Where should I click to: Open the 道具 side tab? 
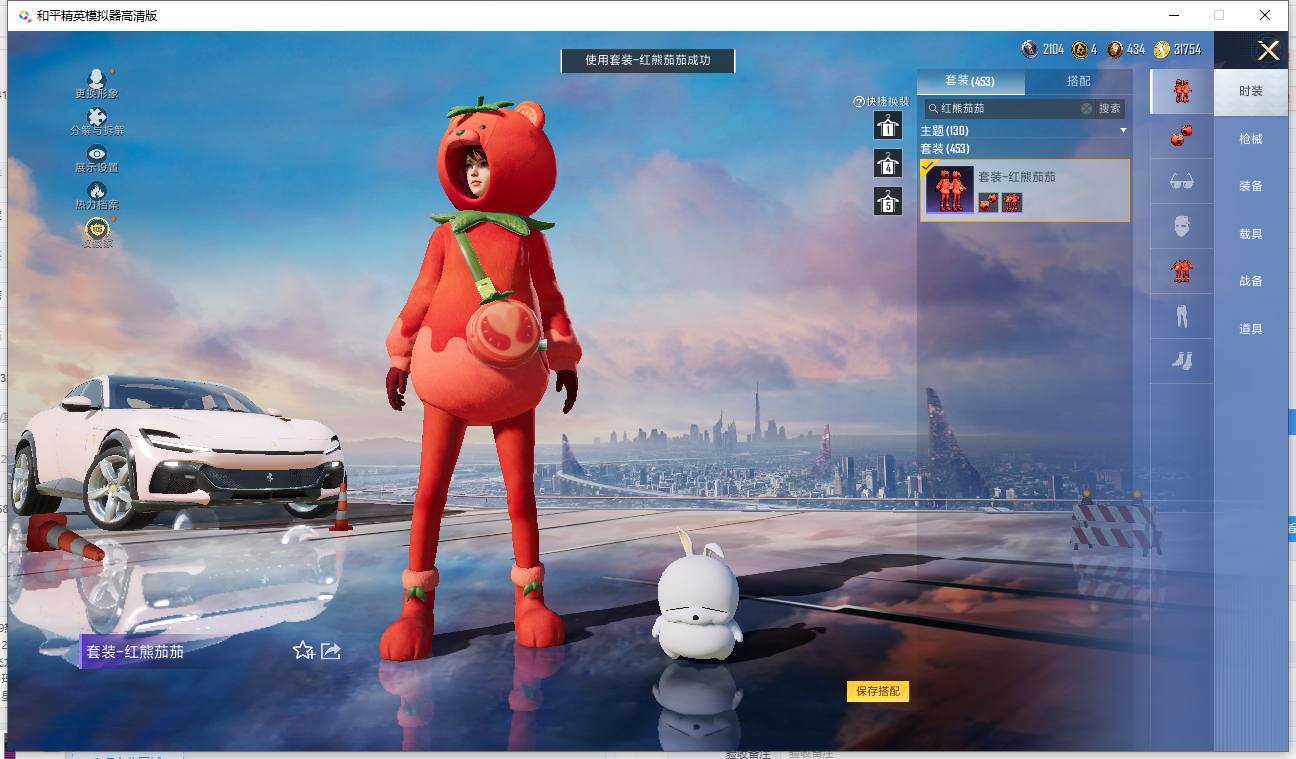coord(1251,329)
